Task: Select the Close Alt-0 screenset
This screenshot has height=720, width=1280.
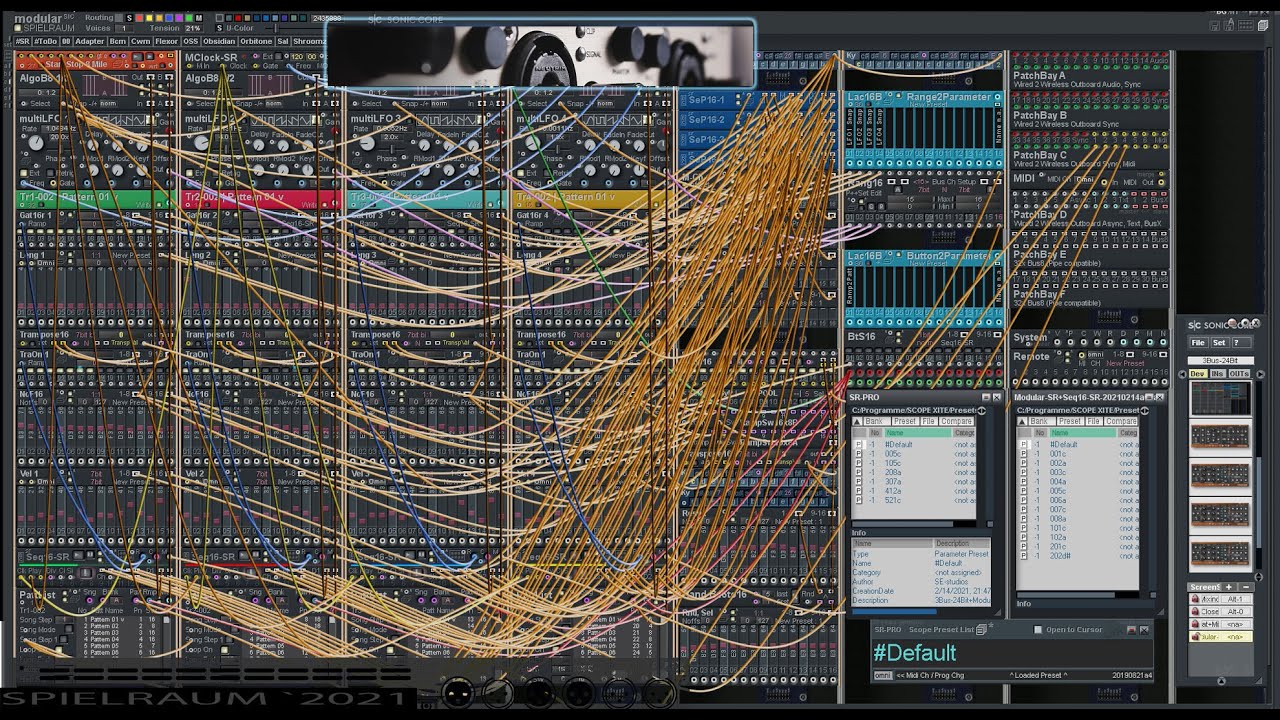Action: 1221,611
